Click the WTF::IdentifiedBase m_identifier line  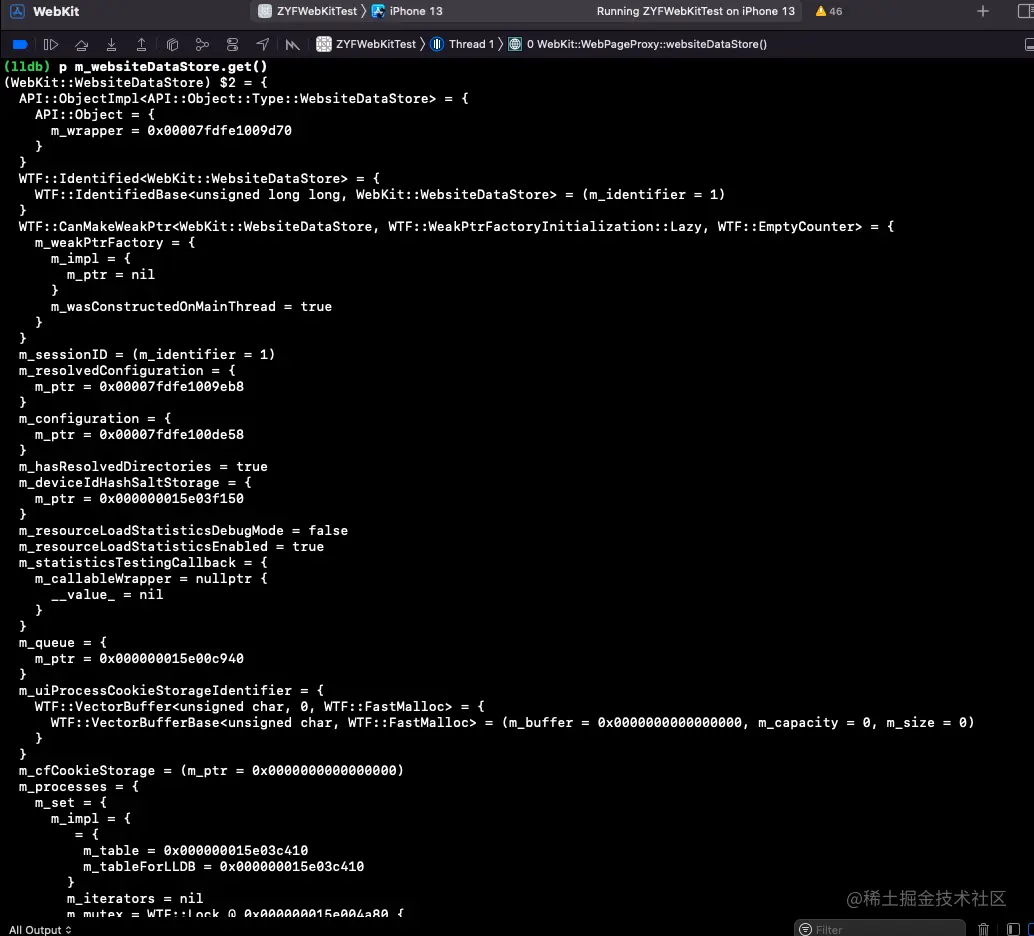[380, 195]
